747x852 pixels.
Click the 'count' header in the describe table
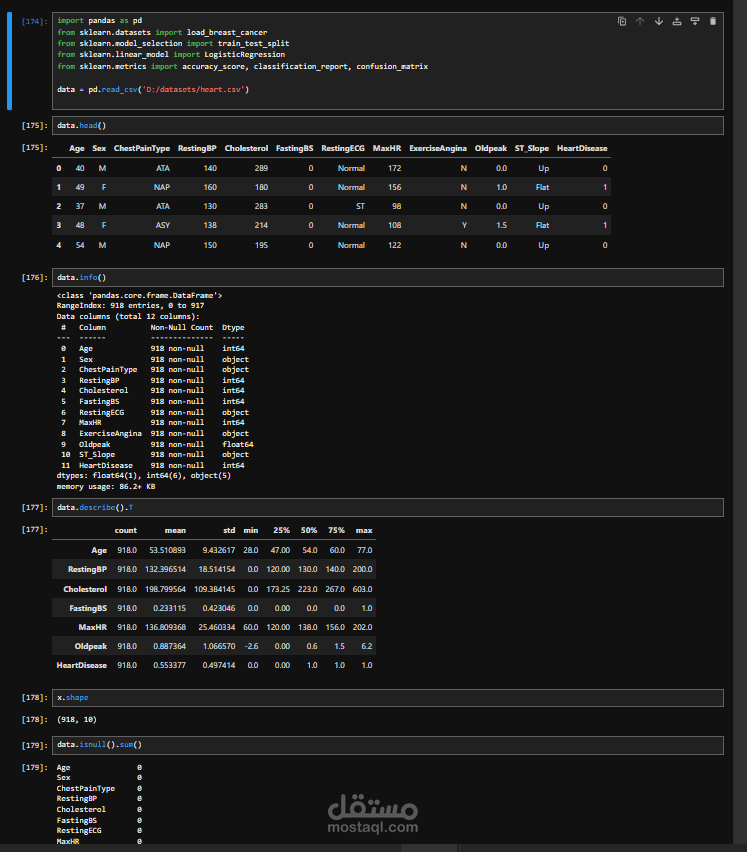[125, 530]
